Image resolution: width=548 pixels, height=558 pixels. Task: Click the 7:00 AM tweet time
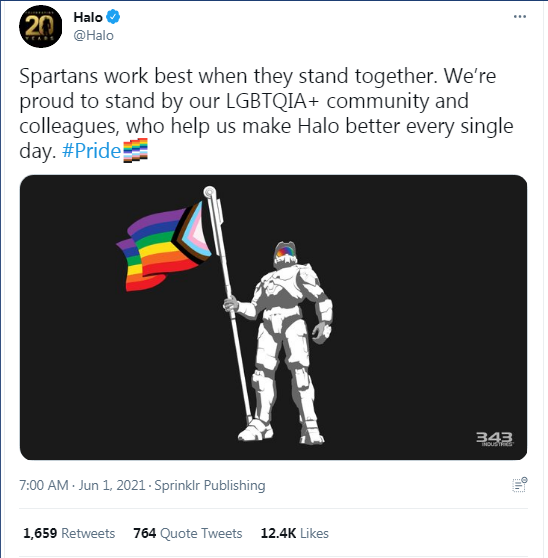coord(44,485)
